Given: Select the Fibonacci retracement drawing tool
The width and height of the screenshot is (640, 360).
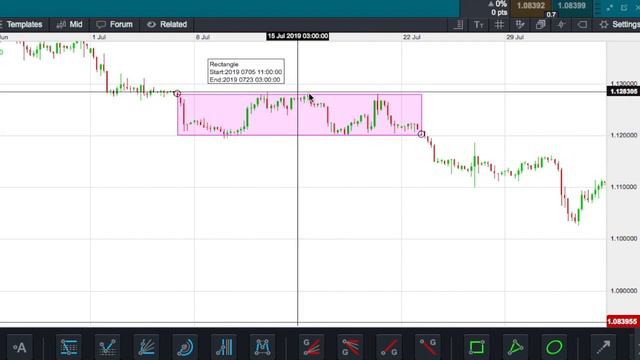Looking at the screenshot, I should 69,347.
